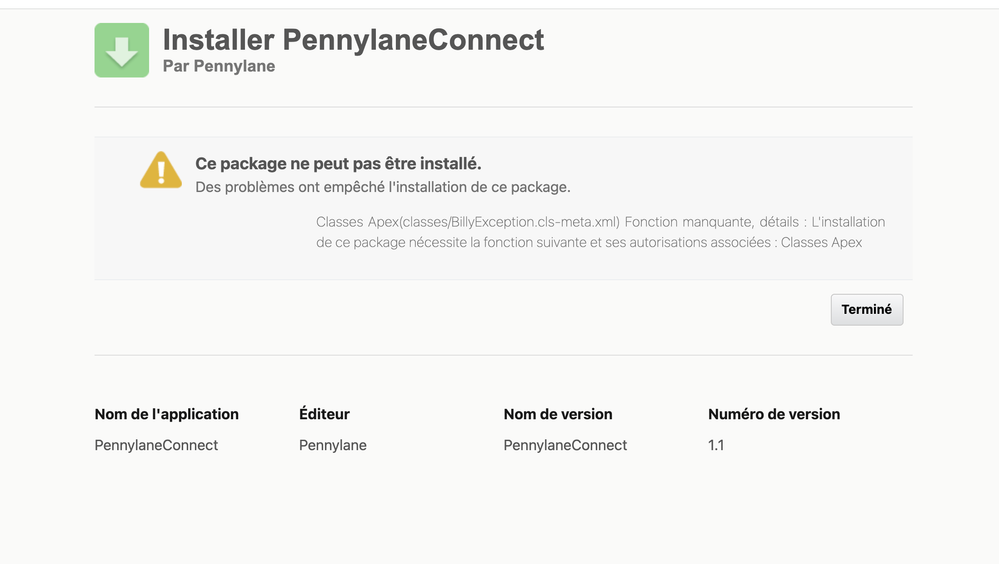Screen dimensions: 999x564
Task: Click the Nom de l'application column label
Action: [166, 414]
